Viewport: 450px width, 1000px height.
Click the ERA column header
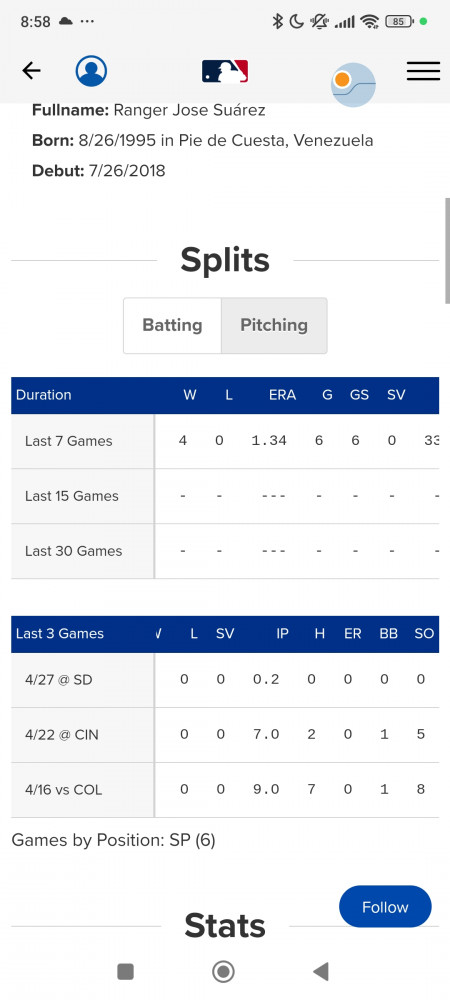tap(282, 395)
